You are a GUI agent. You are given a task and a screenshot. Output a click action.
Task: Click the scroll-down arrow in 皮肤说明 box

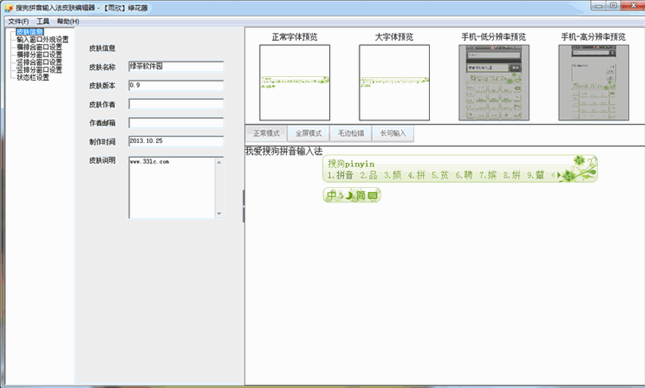(219, 214)
